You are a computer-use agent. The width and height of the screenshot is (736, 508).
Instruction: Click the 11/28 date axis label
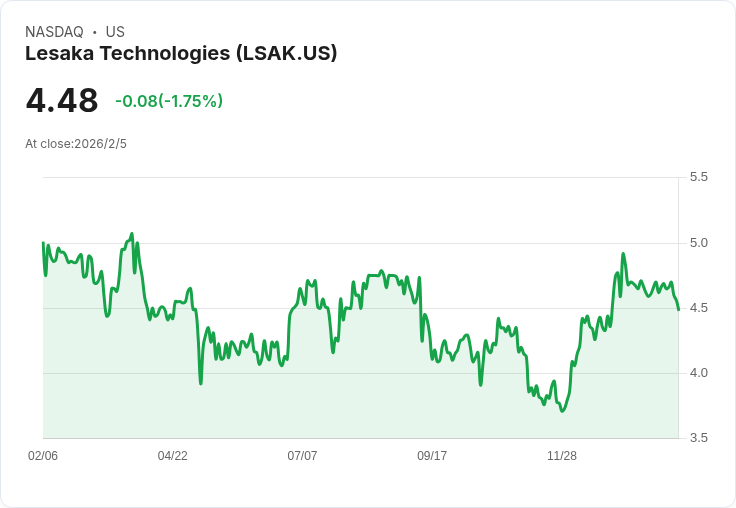pyautogui.click(x=562, y=456)
